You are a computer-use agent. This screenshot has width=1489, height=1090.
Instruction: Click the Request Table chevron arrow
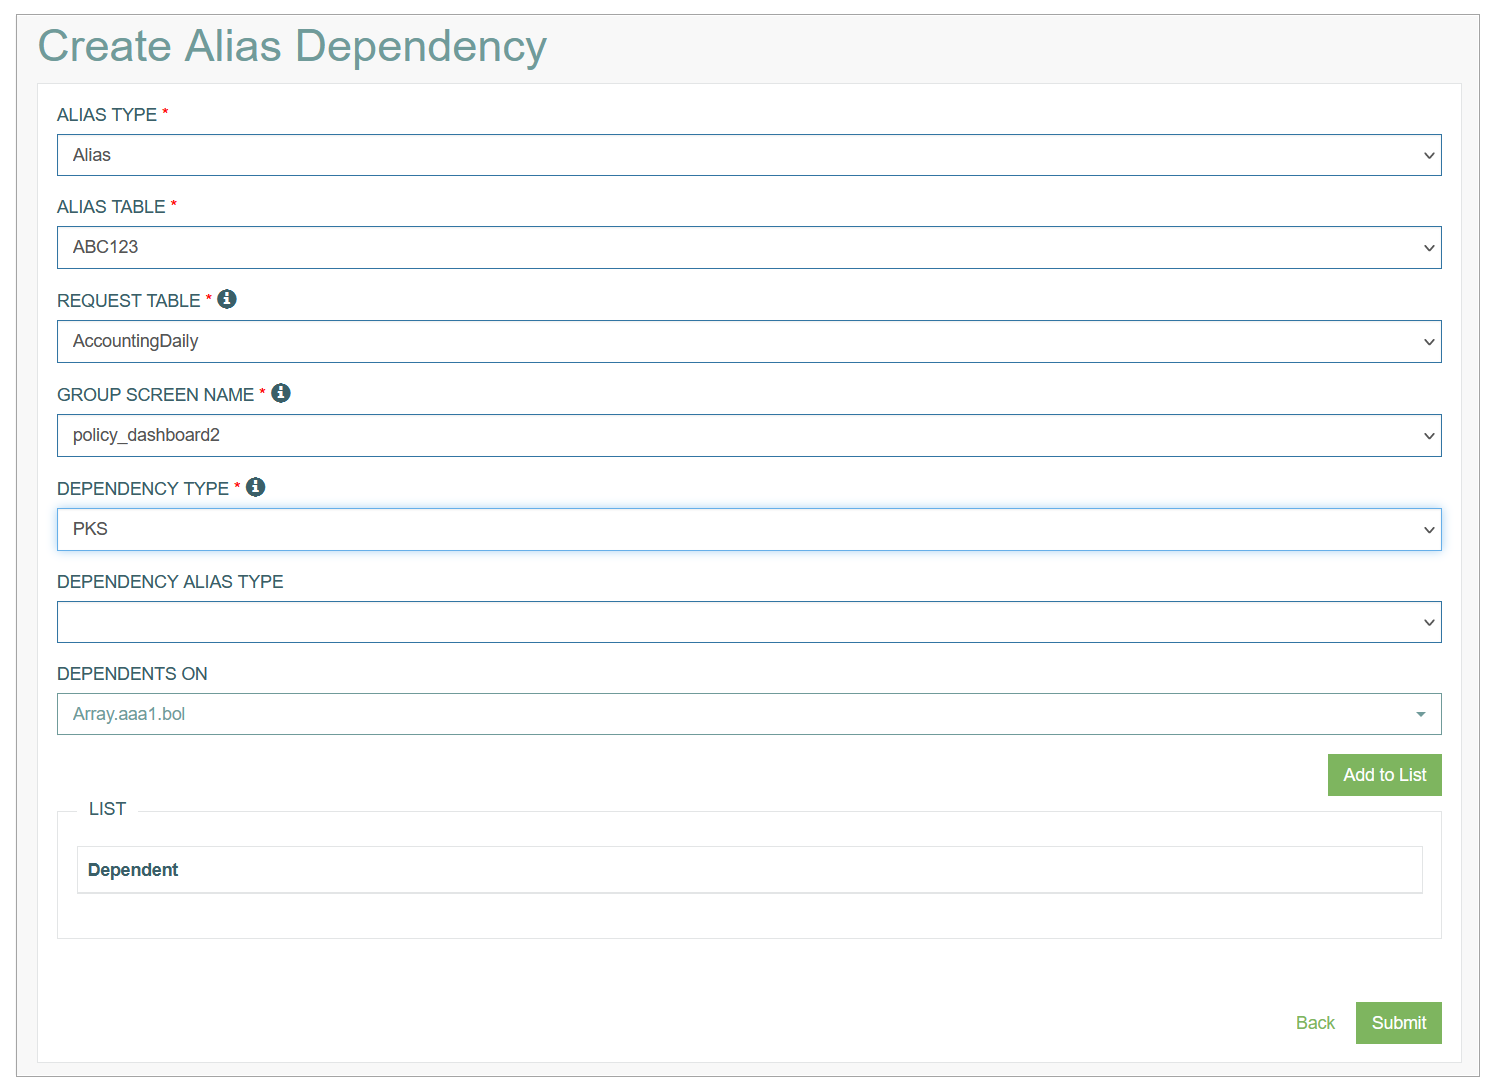pyautogui.click(x=1429, y=342)
